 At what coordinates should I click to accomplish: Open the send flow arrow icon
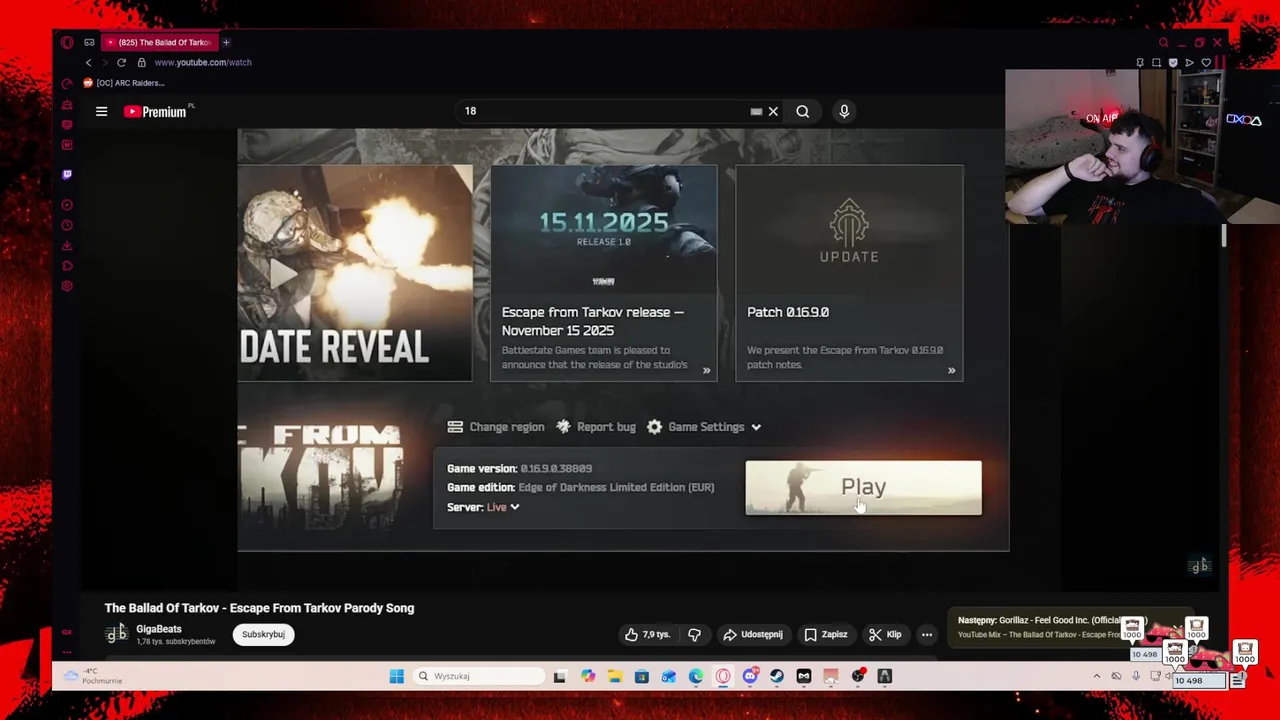[1189, 62]
